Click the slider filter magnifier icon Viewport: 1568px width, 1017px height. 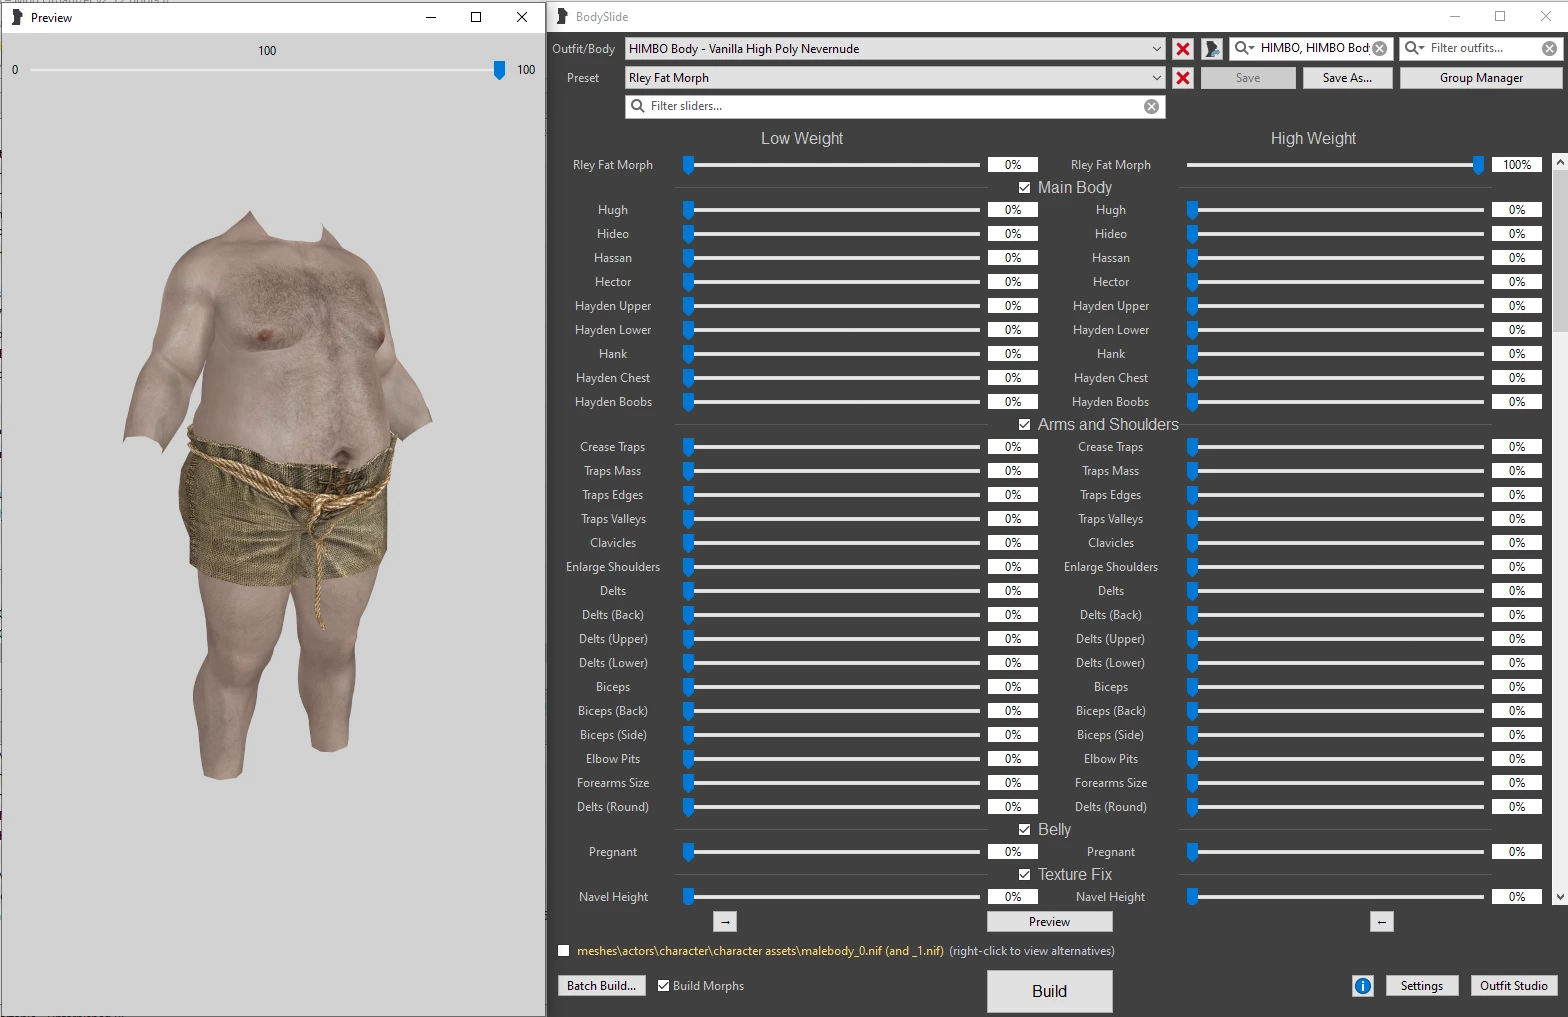638,106
